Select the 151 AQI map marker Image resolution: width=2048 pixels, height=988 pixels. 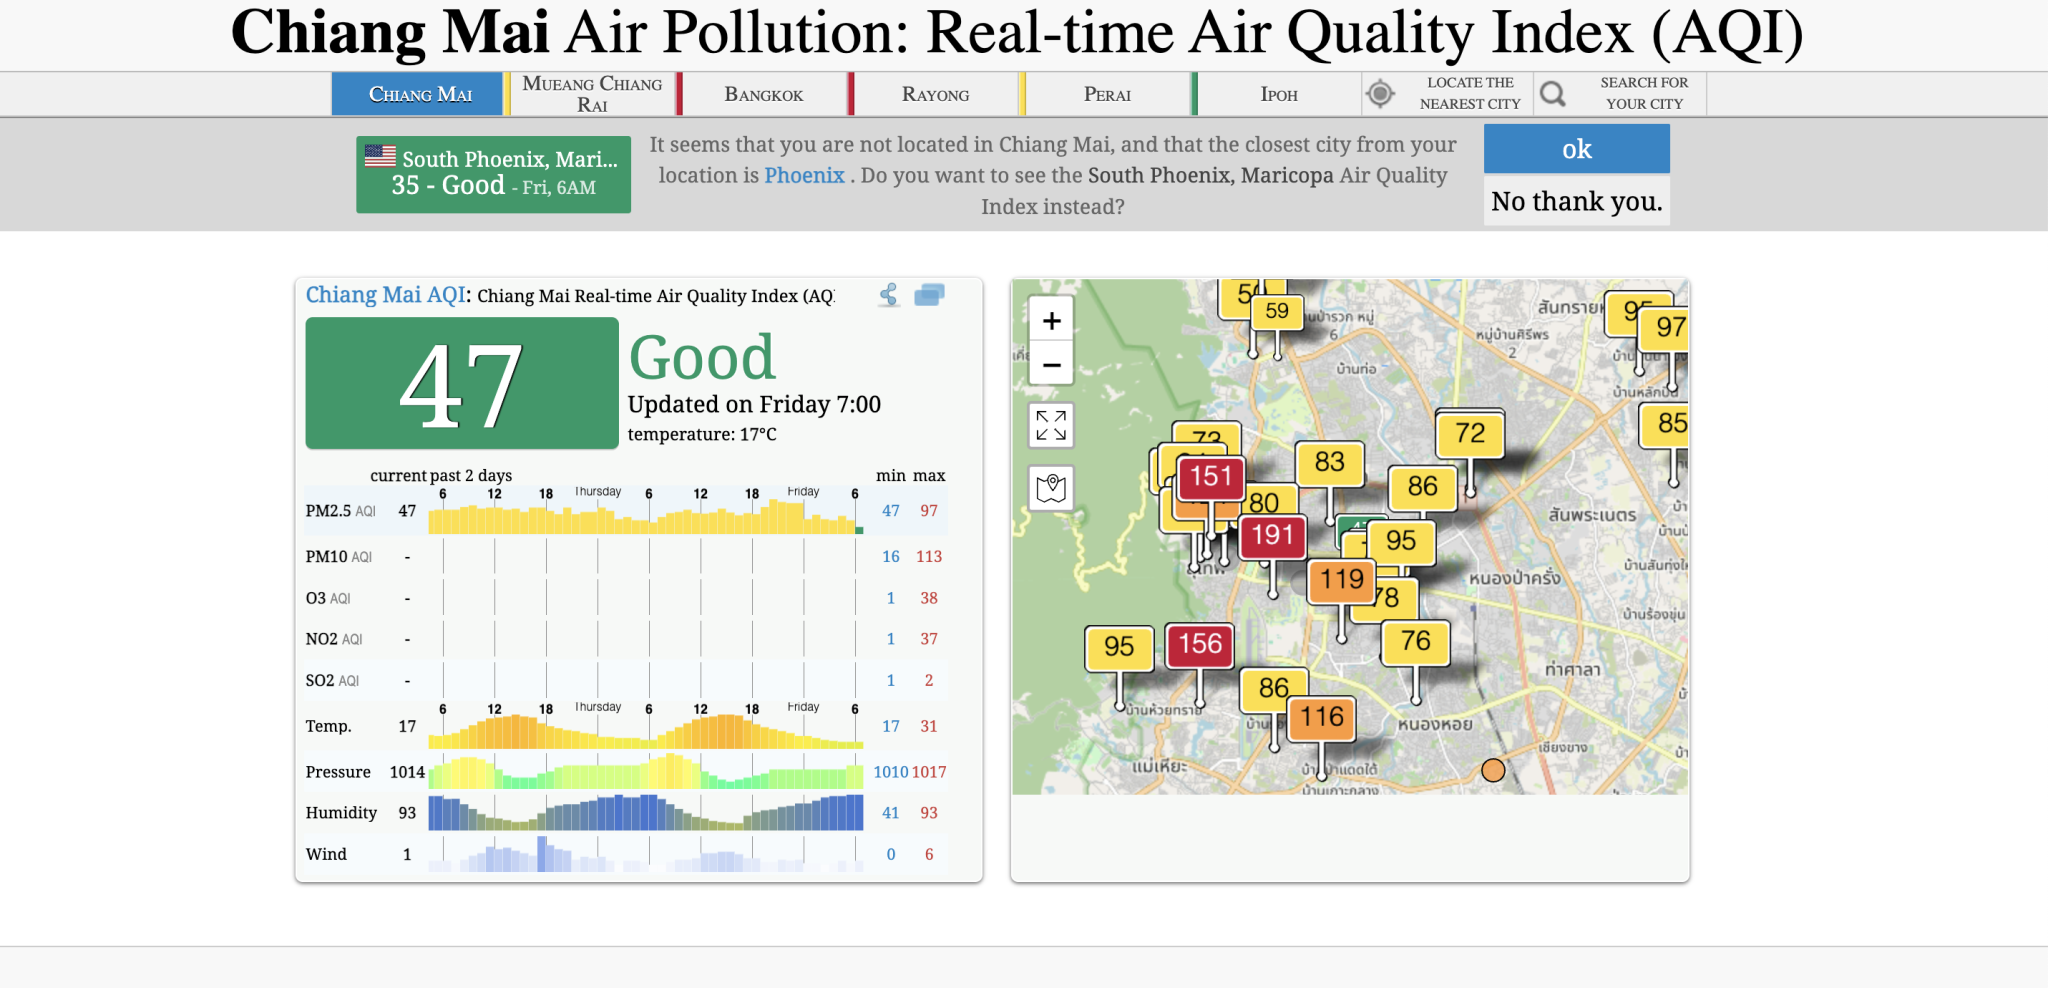pyautogui.click(x=1211, y=476)
